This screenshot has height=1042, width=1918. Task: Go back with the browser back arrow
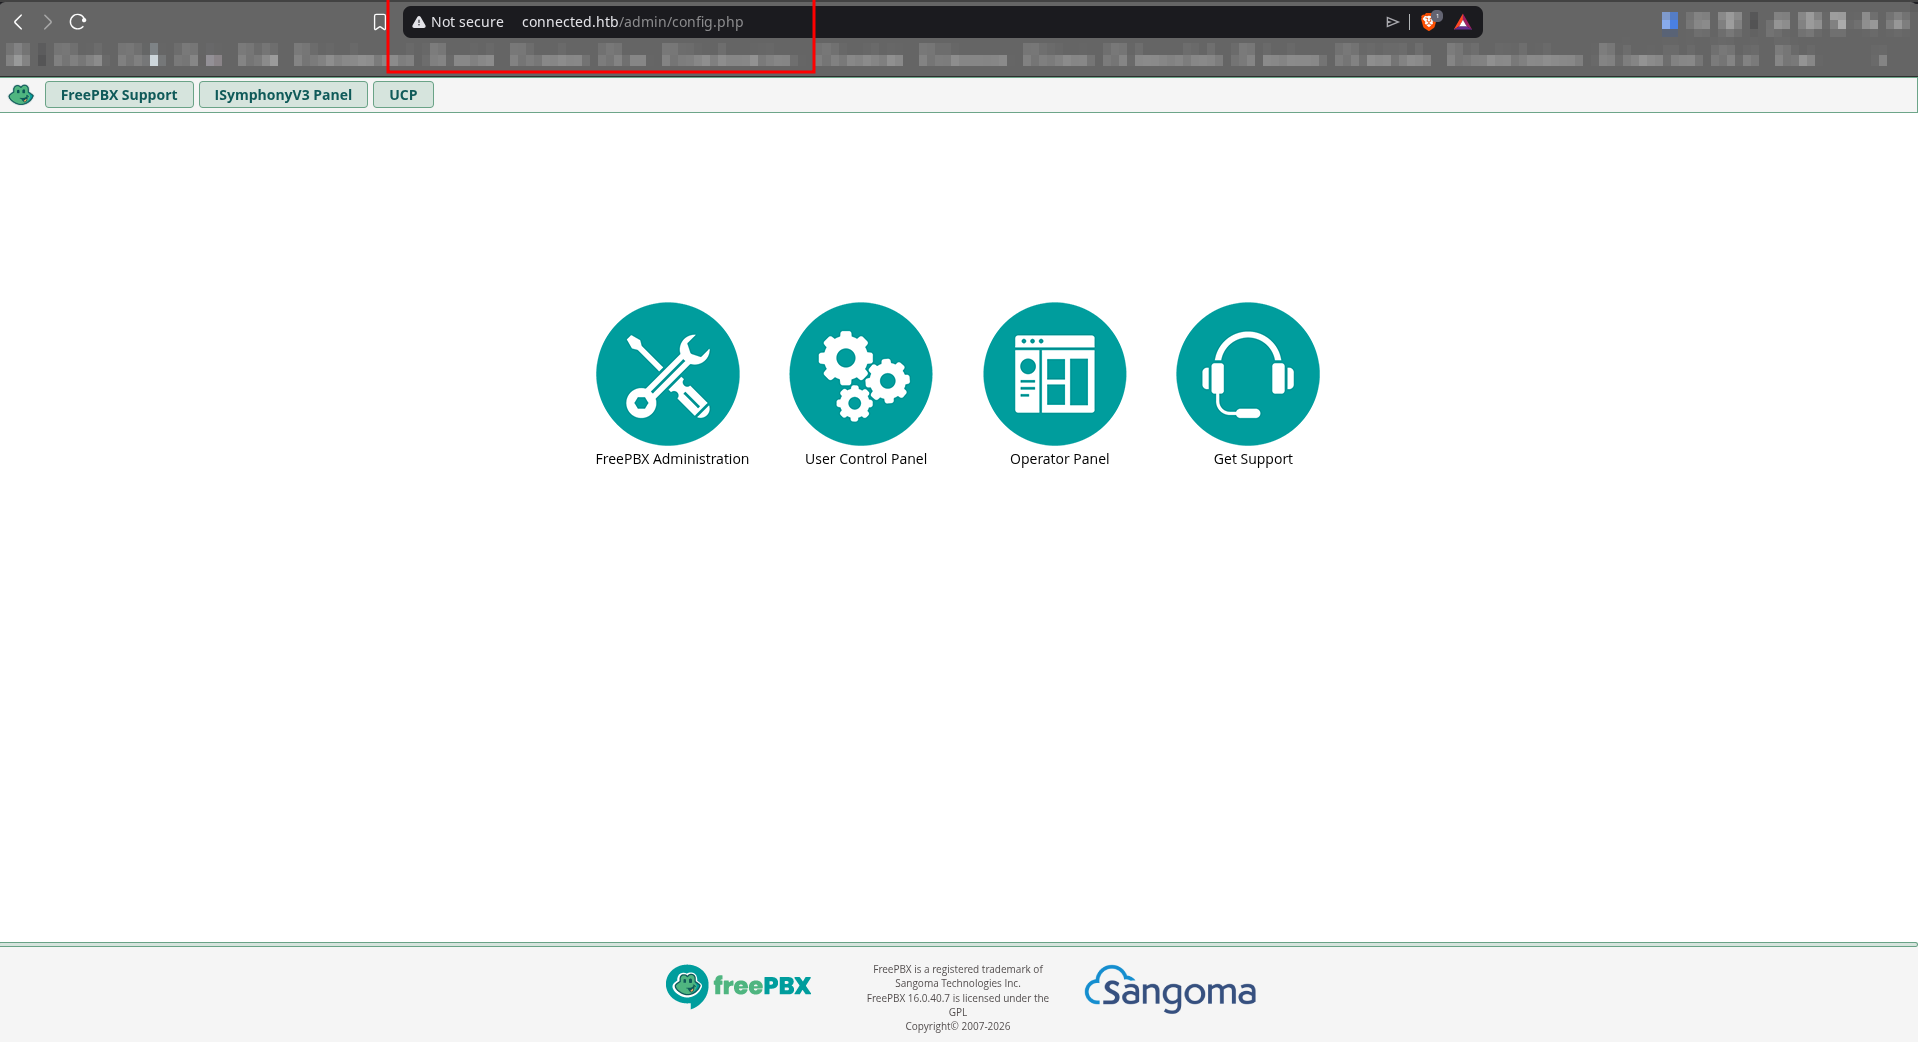tap(18, 21)
